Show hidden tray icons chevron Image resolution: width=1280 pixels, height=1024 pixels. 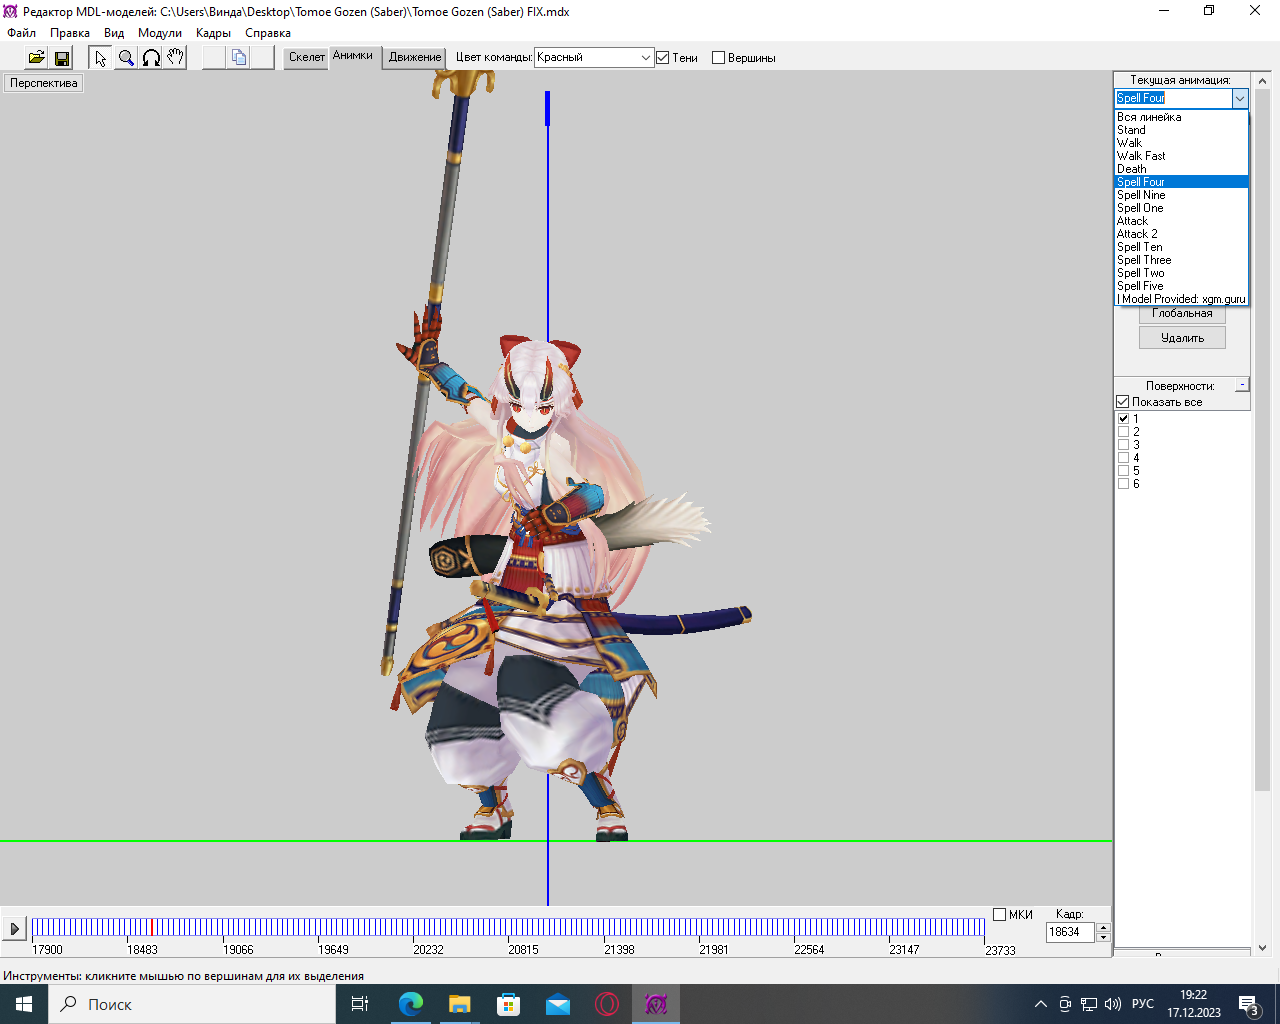click(x=1041, y=1004)
